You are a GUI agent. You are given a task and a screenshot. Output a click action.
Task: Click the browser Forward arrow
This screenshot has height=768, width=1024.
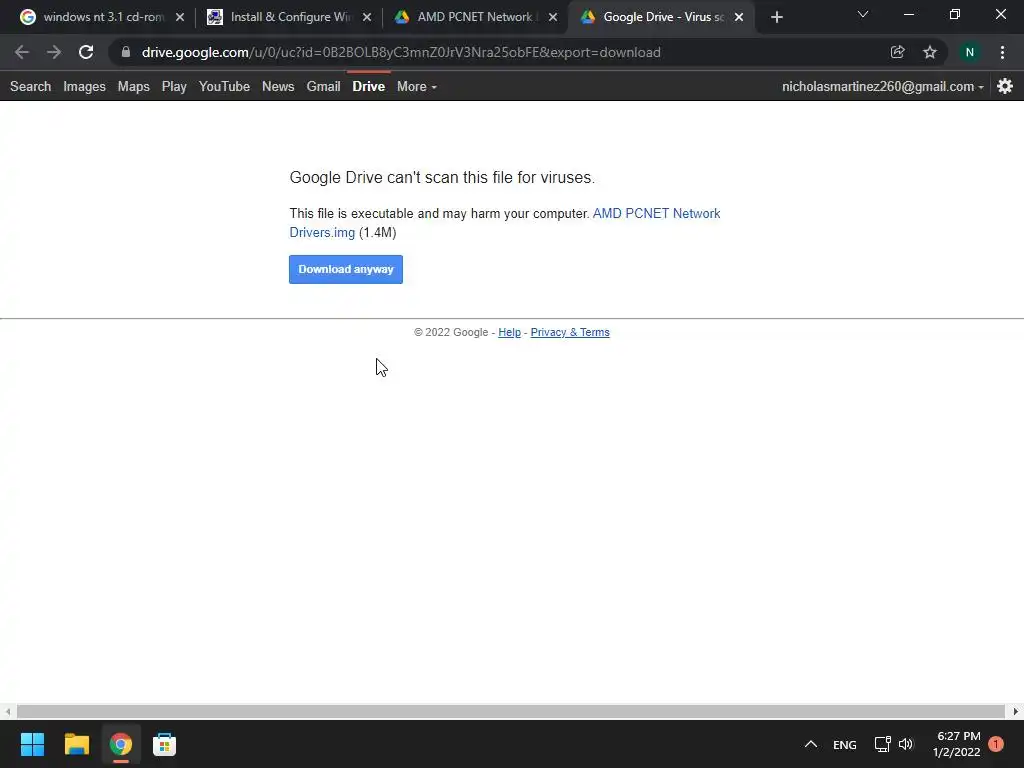click(x=54, y=52)
